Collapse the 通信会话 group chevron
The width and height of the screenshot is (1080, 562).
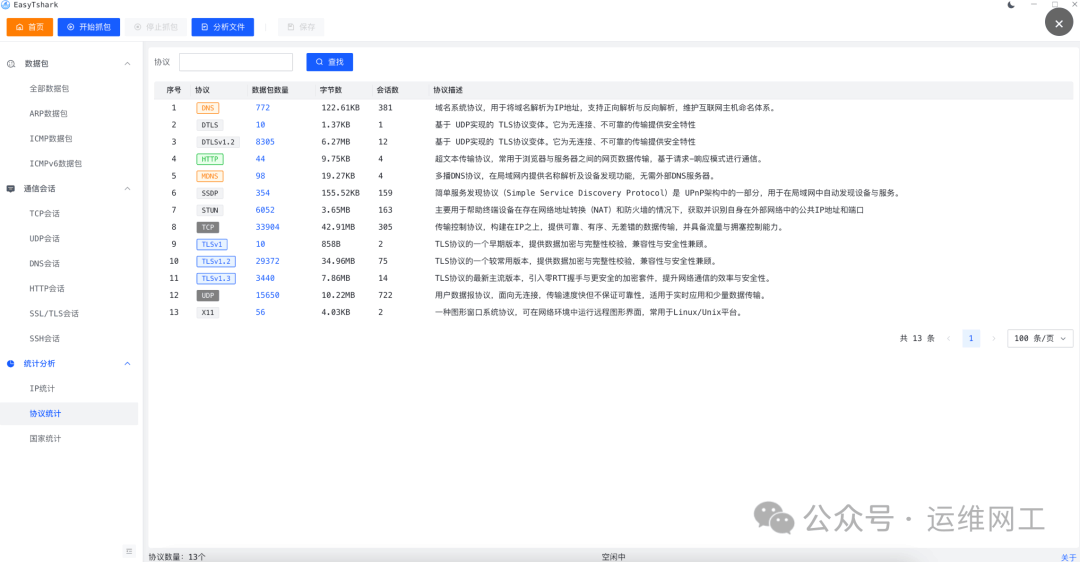pos(127,188)
